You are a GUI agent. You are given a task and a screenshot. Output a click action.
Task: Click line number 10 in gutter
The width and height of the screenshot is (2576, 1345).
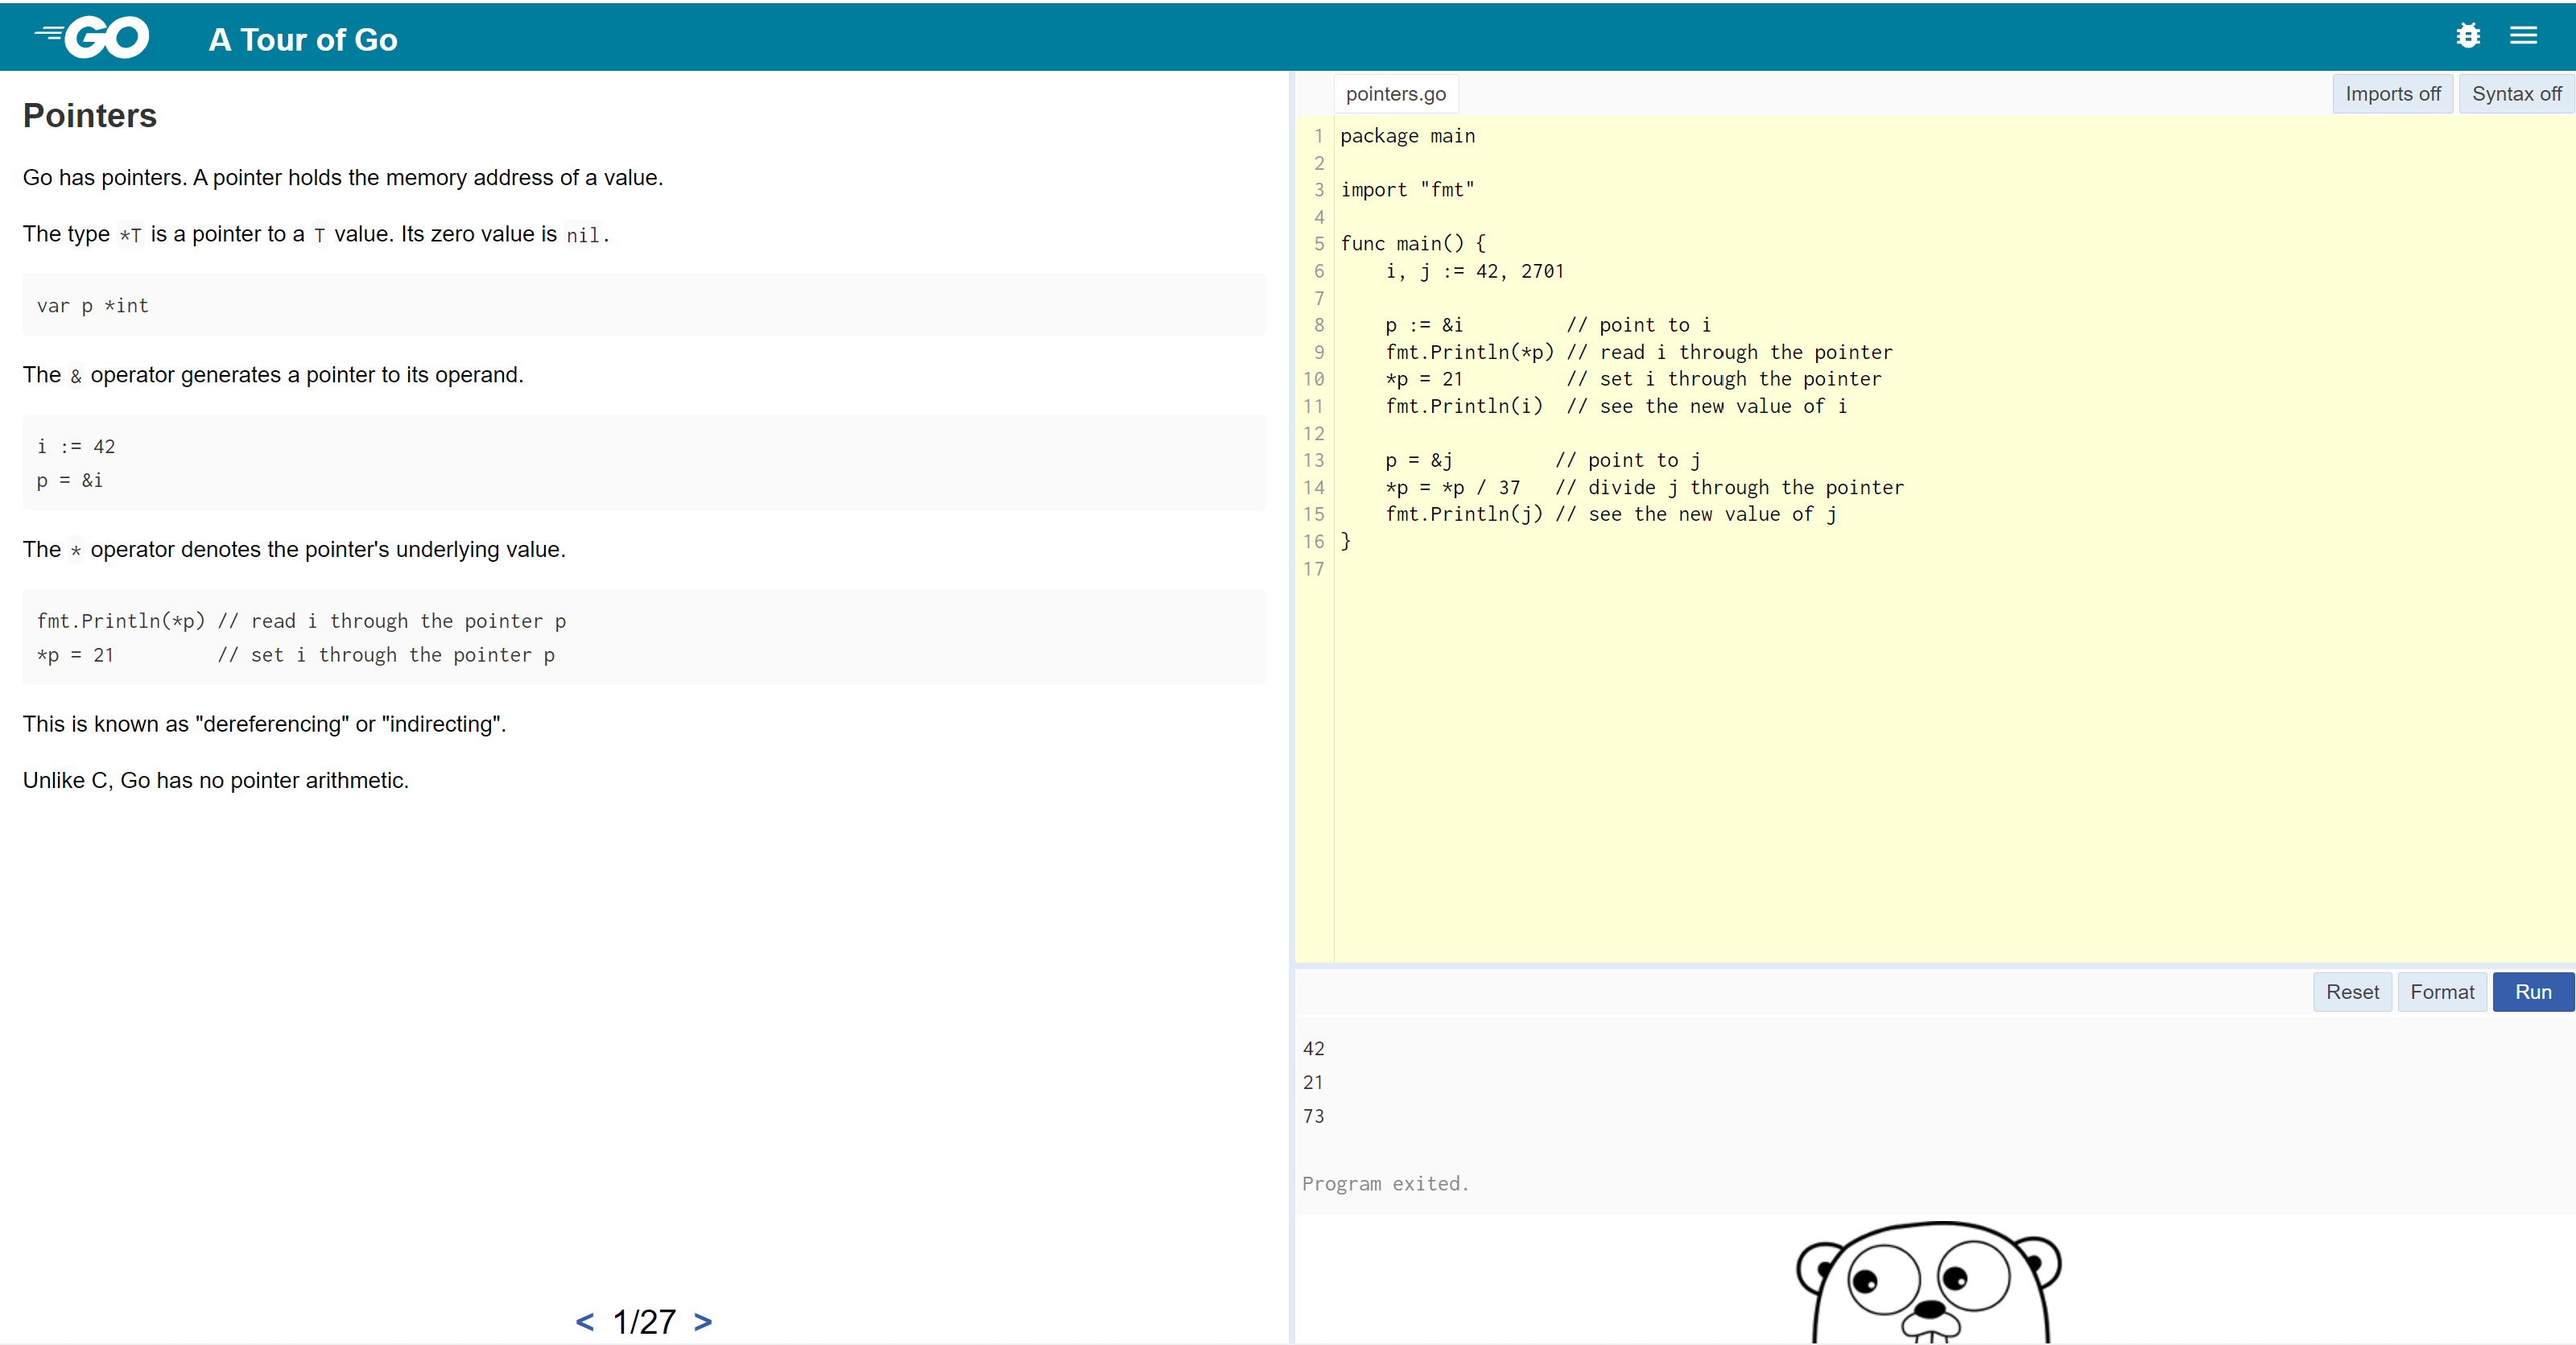click(1314, 379)
